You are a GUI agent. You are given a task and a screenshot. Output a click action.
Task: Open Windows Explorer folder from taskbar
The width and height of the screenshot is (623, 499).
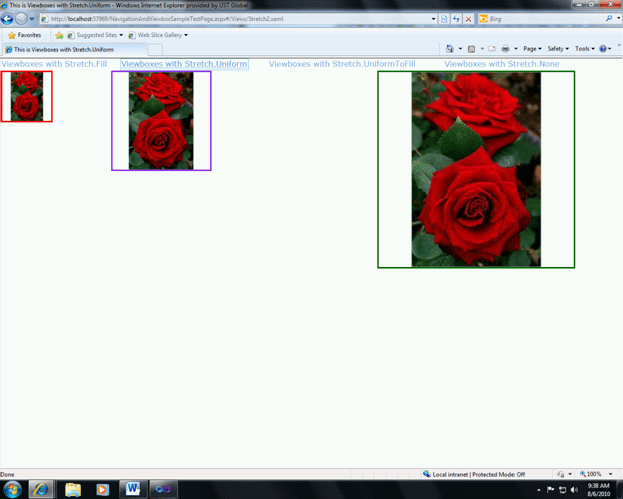(73, 489)
